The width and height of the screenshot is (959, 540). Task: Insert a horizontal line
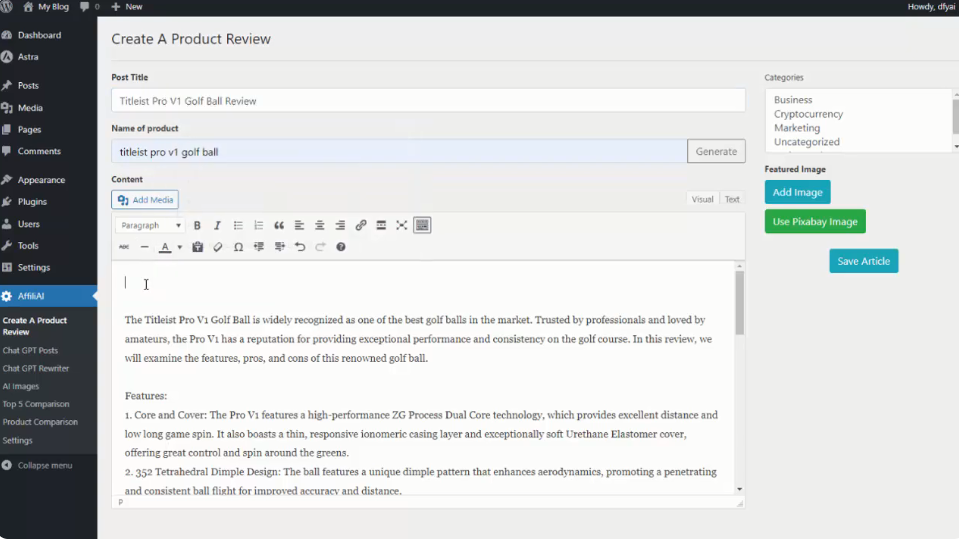[144, 247]
